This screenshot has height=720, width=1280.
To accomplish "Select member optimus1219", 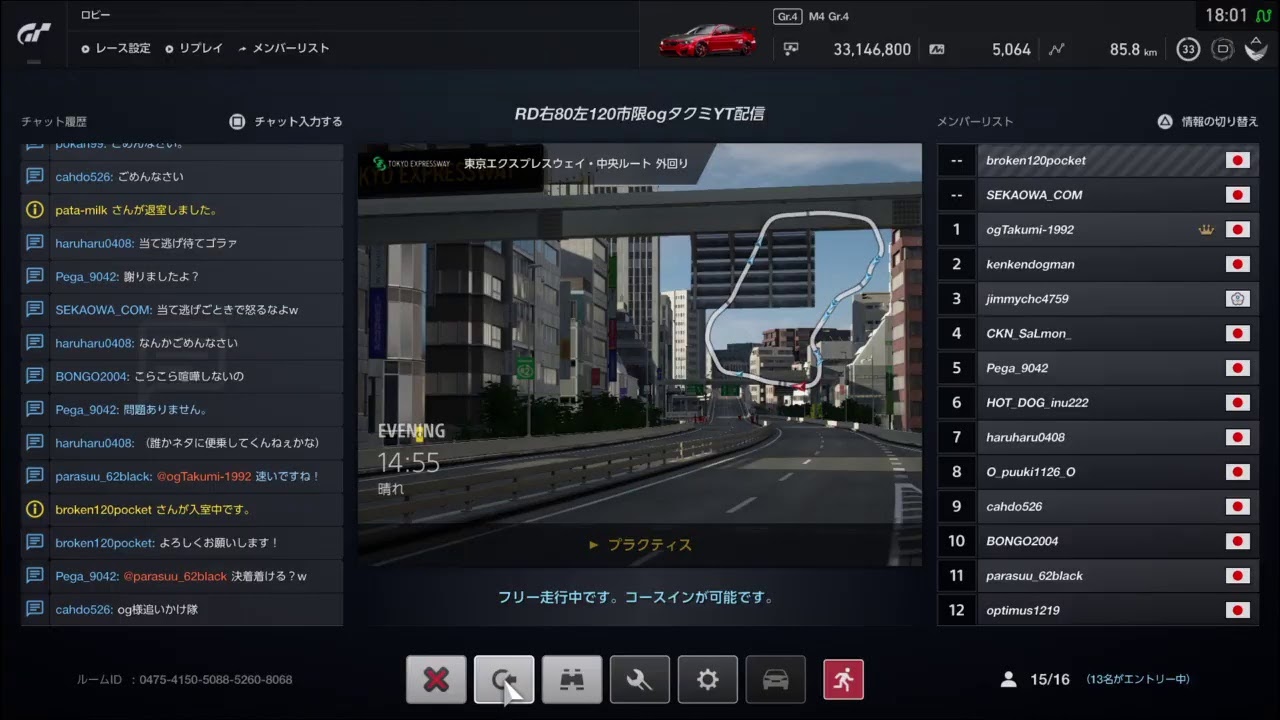I will pyautogui.click(x=1098, y=610).
